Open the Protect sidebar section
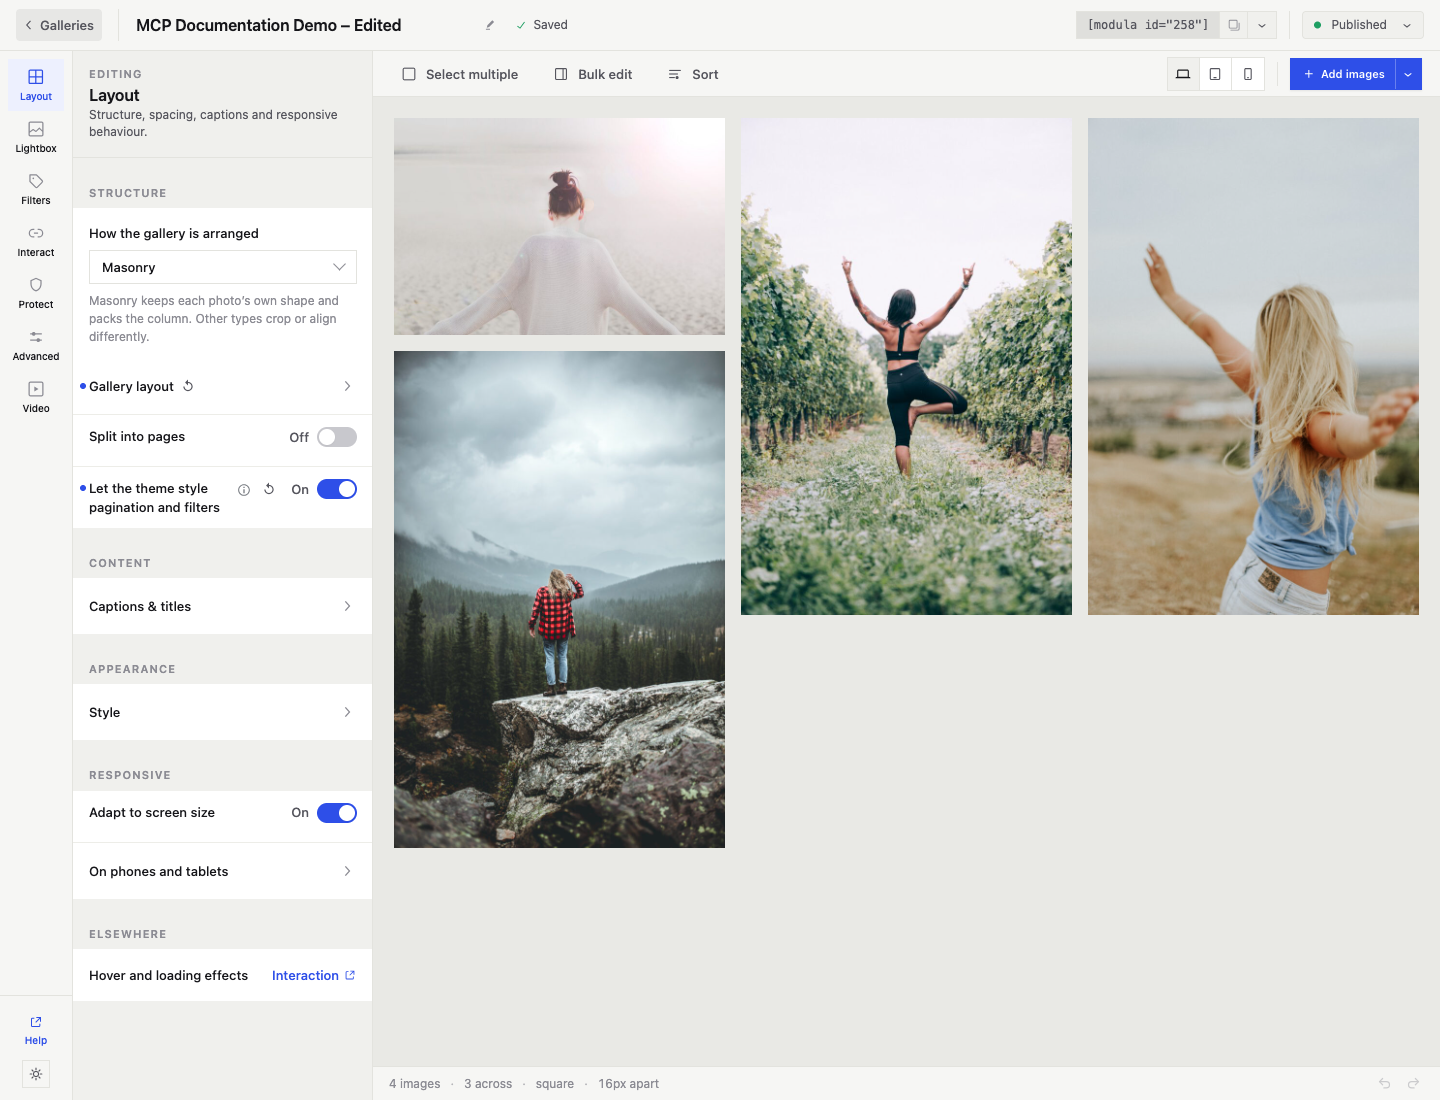Viewport: 1440px width, 1100px height. pyautogui.click(x=36, y=292)
